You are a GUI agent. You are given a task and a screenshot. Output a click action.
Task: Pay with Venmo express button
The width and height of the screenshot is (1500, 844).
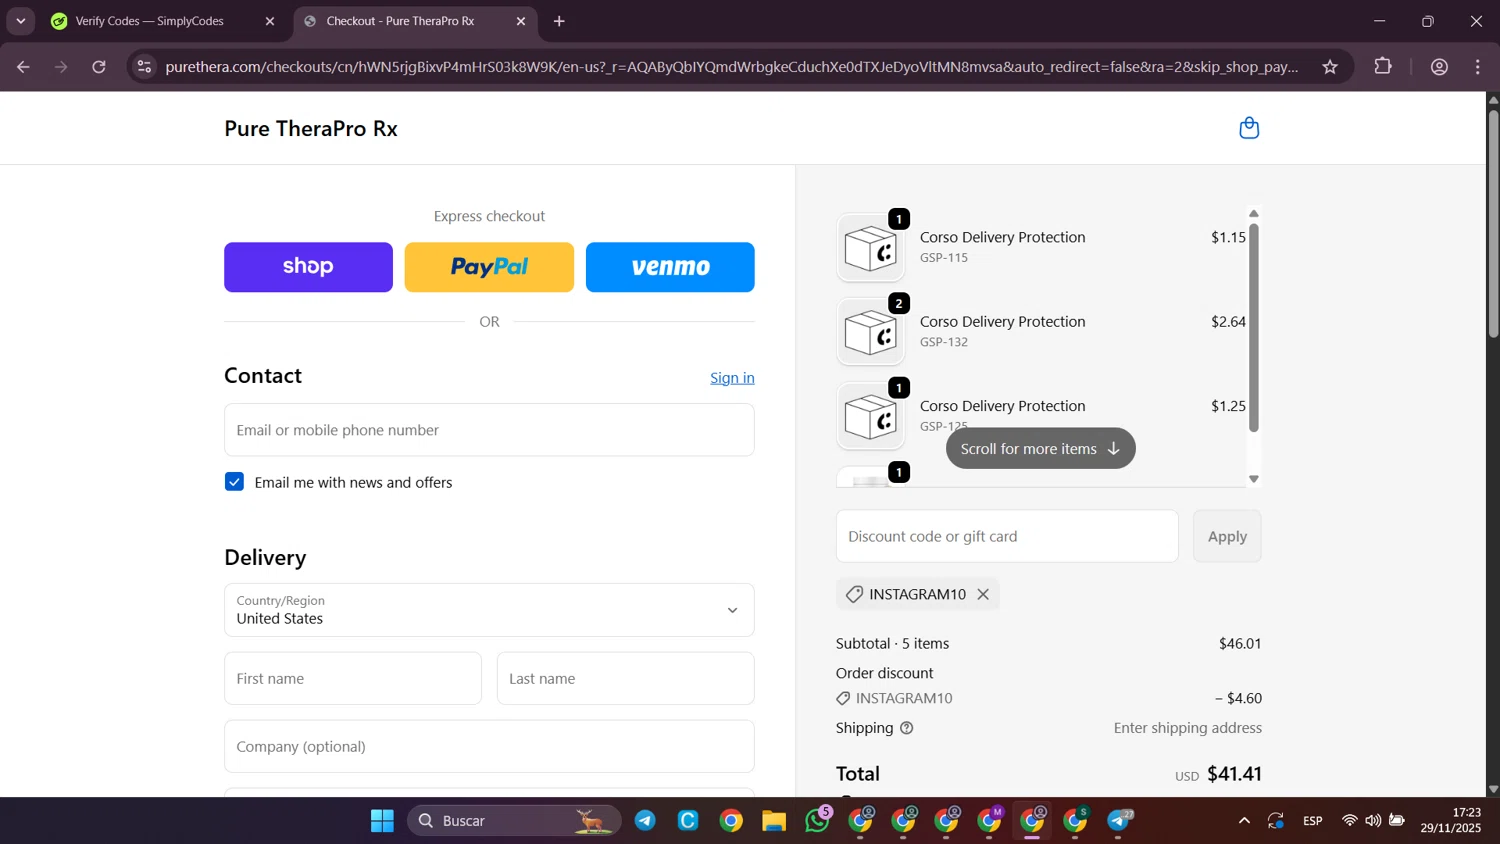(x=670, y=267)
